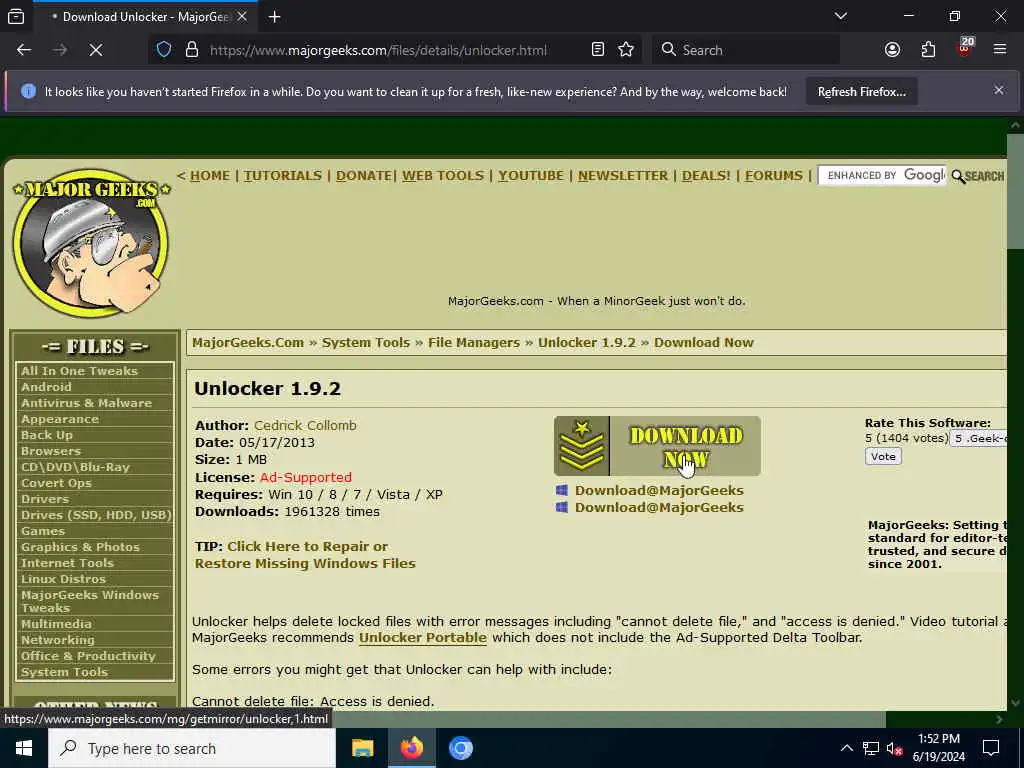Click Here to Repair Windows Files tip link
This screenshot has height=768, width=1024.
coord(305,554)
